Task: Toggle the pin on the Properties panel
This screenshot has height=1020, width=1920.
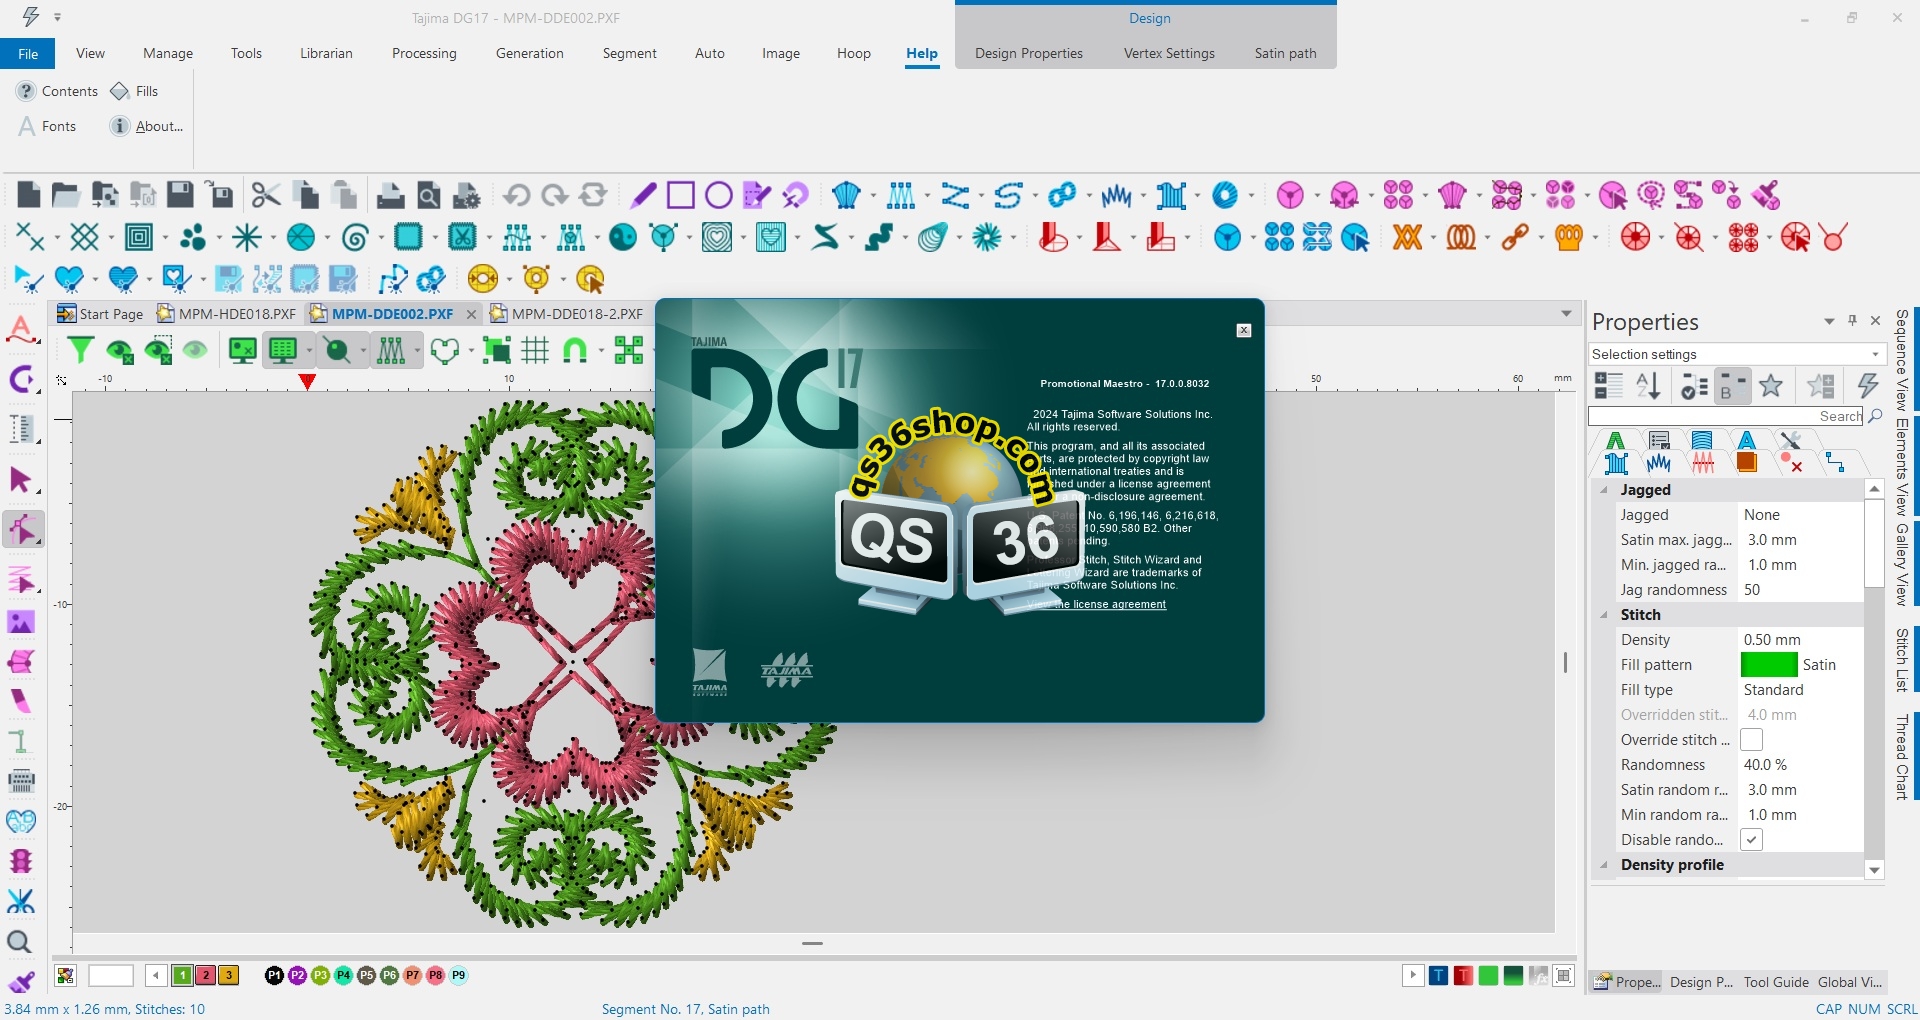Action: 1852,321
